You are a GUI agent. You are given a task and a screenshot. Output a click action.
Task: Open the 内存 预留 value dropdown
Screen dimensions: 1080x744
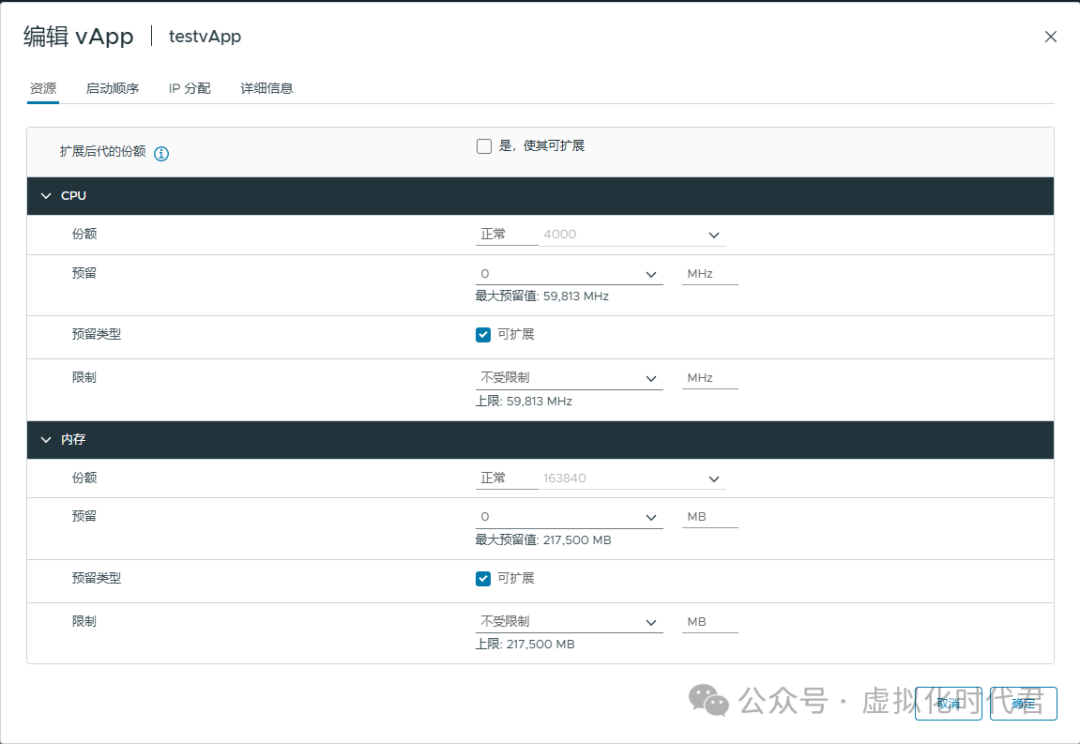[569, 517]
